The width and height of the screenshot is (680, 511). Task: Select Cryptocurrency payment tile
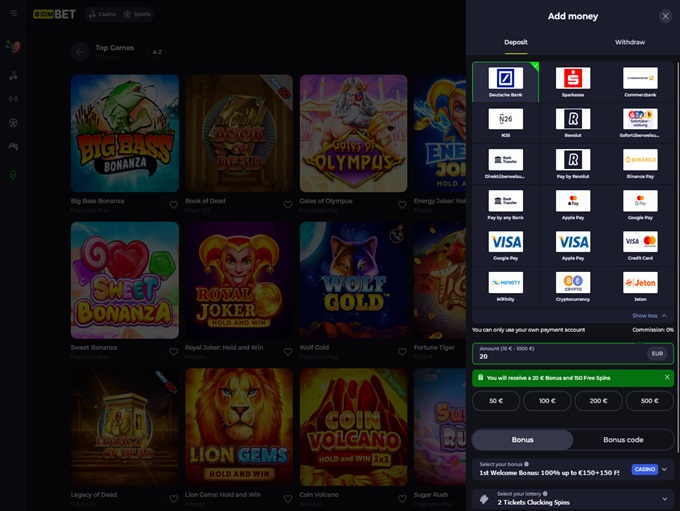tap(572, 286)
